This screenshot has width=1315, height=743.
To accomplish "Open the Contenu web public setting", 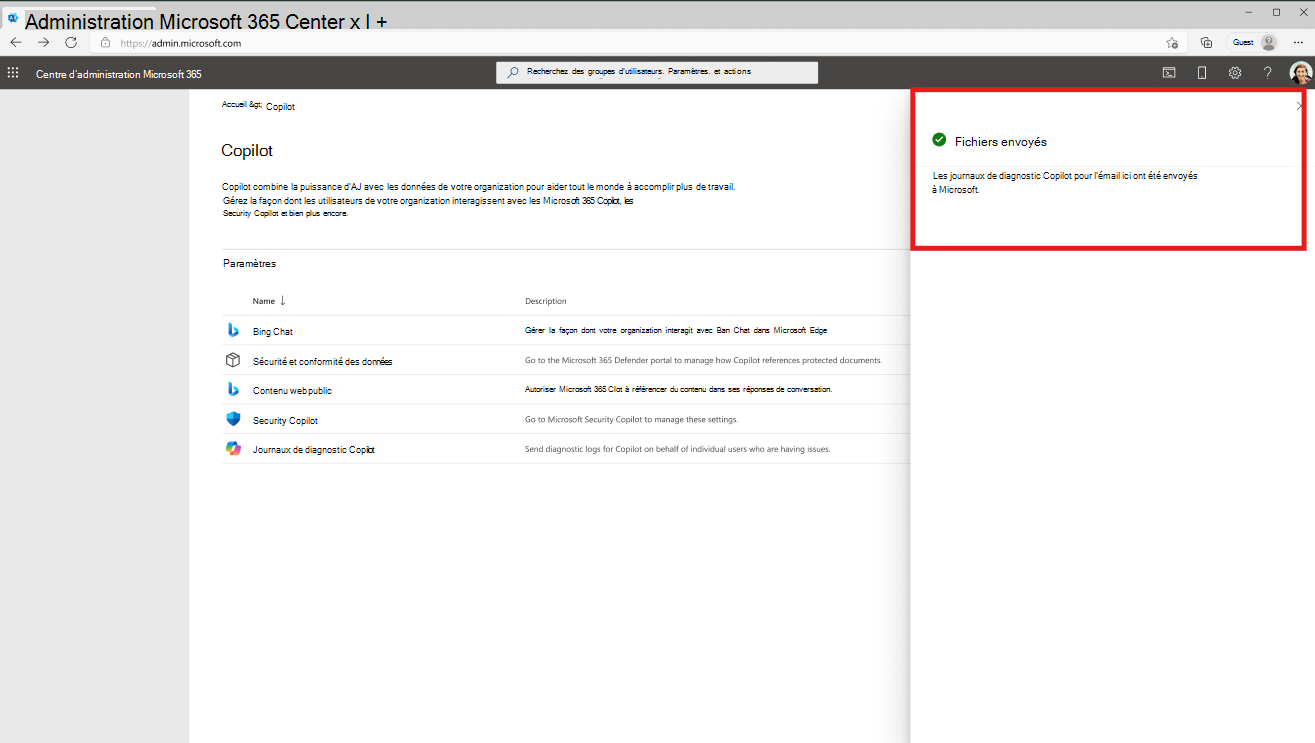I will click(x=292, y=390).
